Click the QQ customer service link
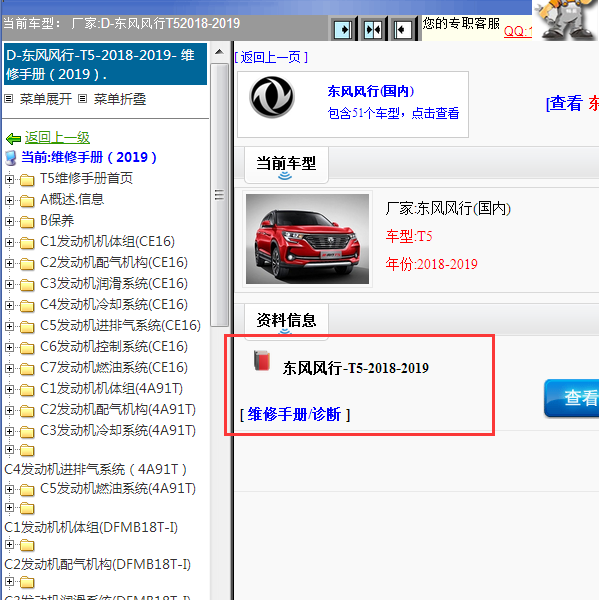599x600 pixels. coord(518,31)
